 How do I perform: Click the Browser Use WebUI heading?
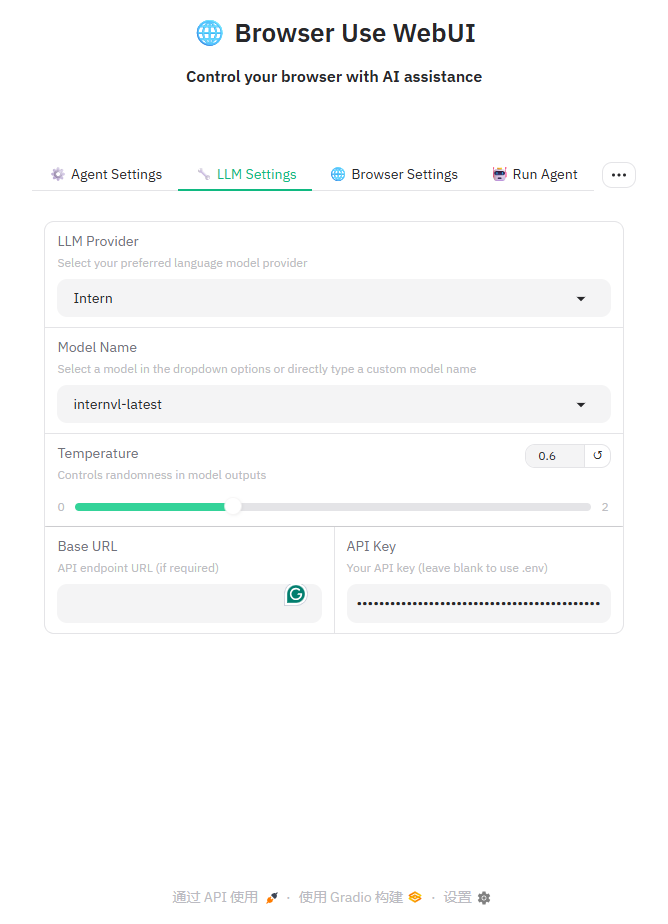(355, 33)
